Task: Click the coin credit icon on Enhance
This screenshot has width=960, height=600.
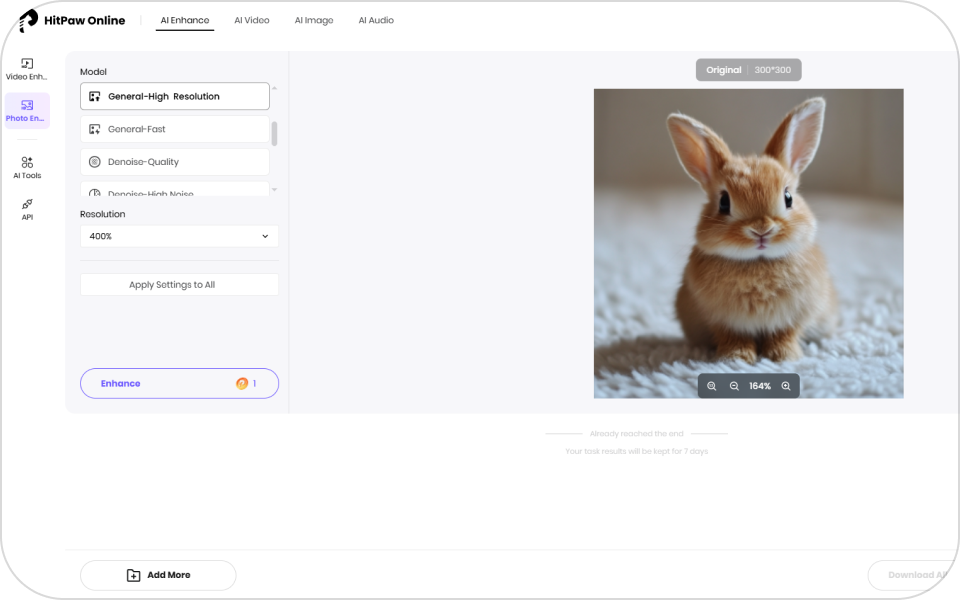Action: pyautogui.click(x=242, y=383)
